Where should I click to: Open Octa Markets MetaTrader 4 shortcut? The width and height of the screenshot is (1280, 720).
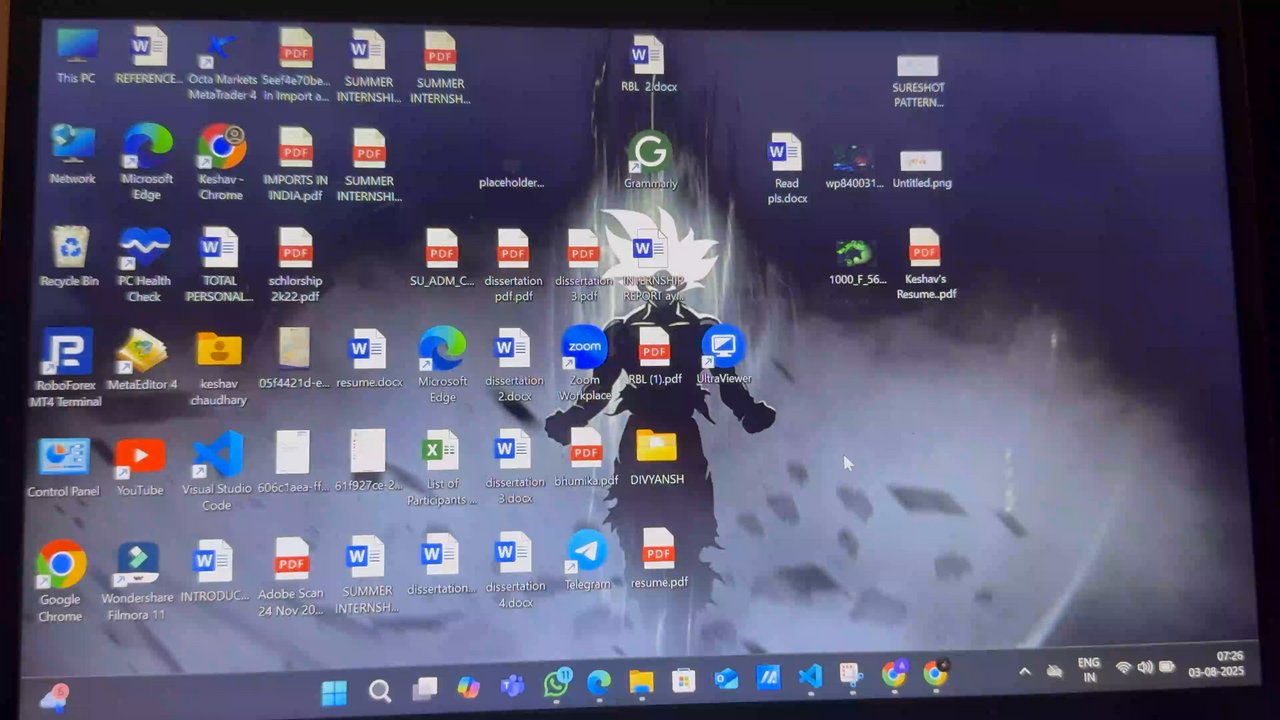tap(222, 65)
